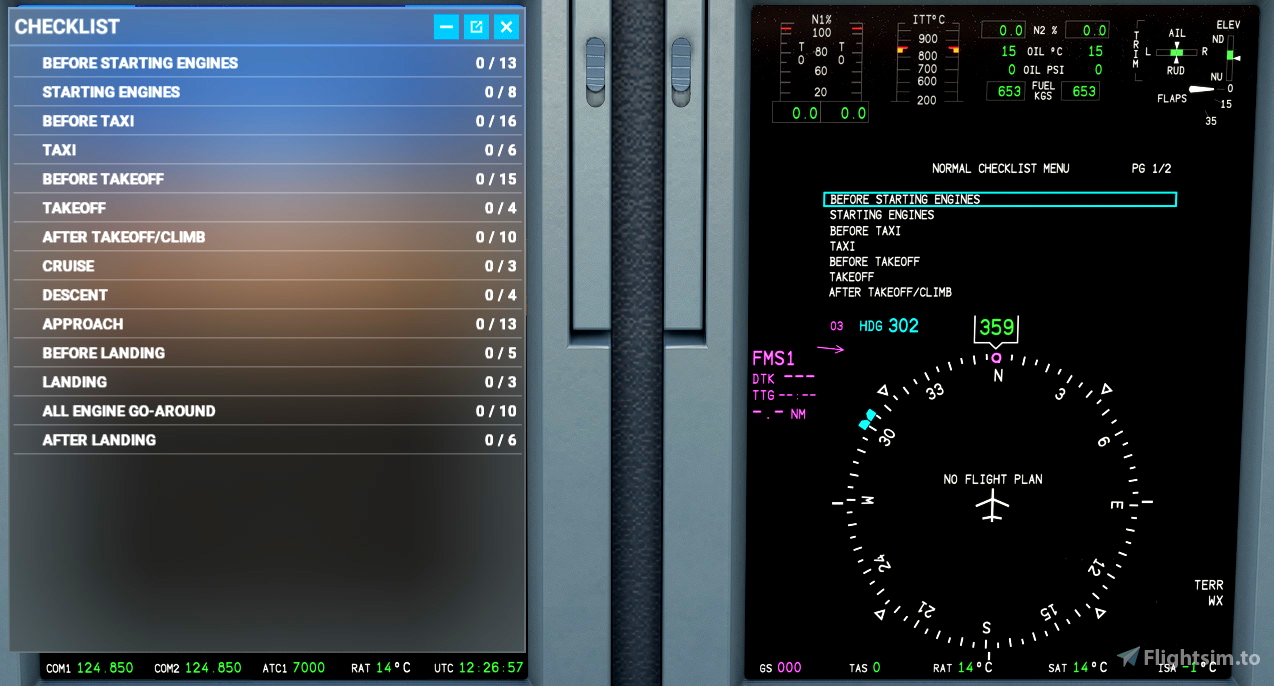Viewport: 1274px width, 686px height.
Task: Open the pop-out window icon on CHECKLIST panel
Action: (476, 26)
